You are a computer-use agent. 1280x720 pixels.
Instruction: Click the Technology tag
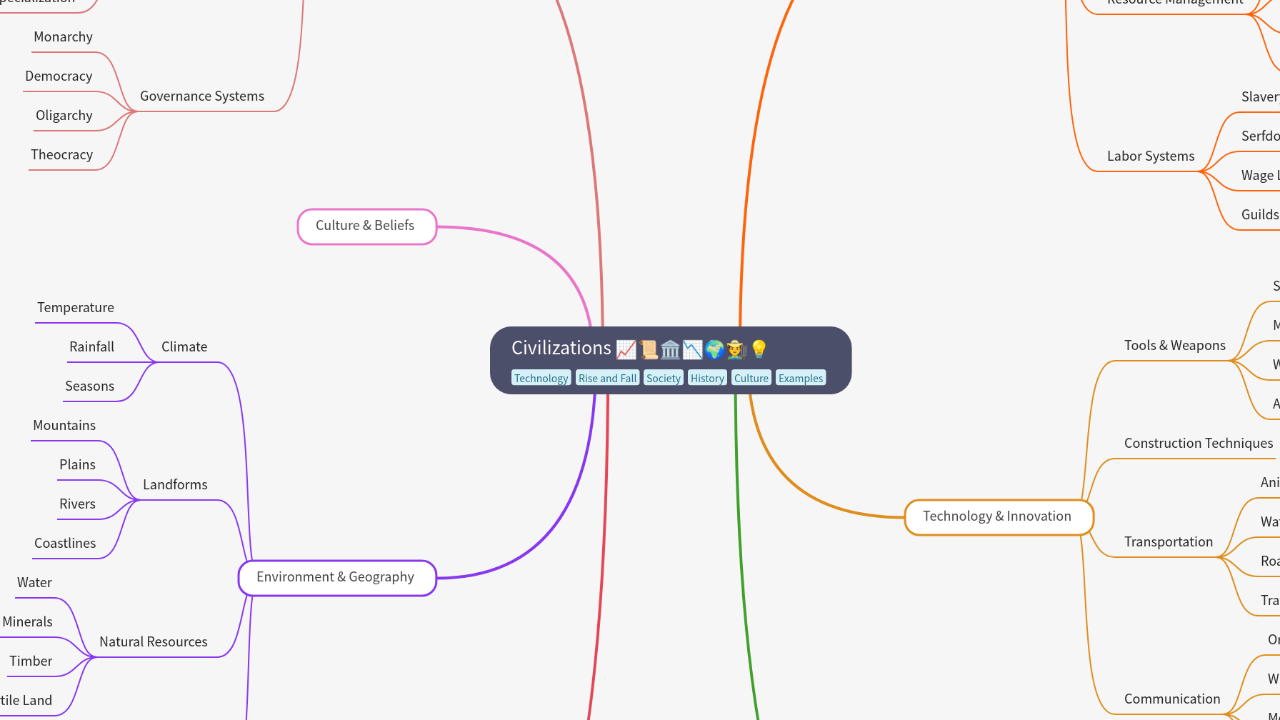[541, 378]
